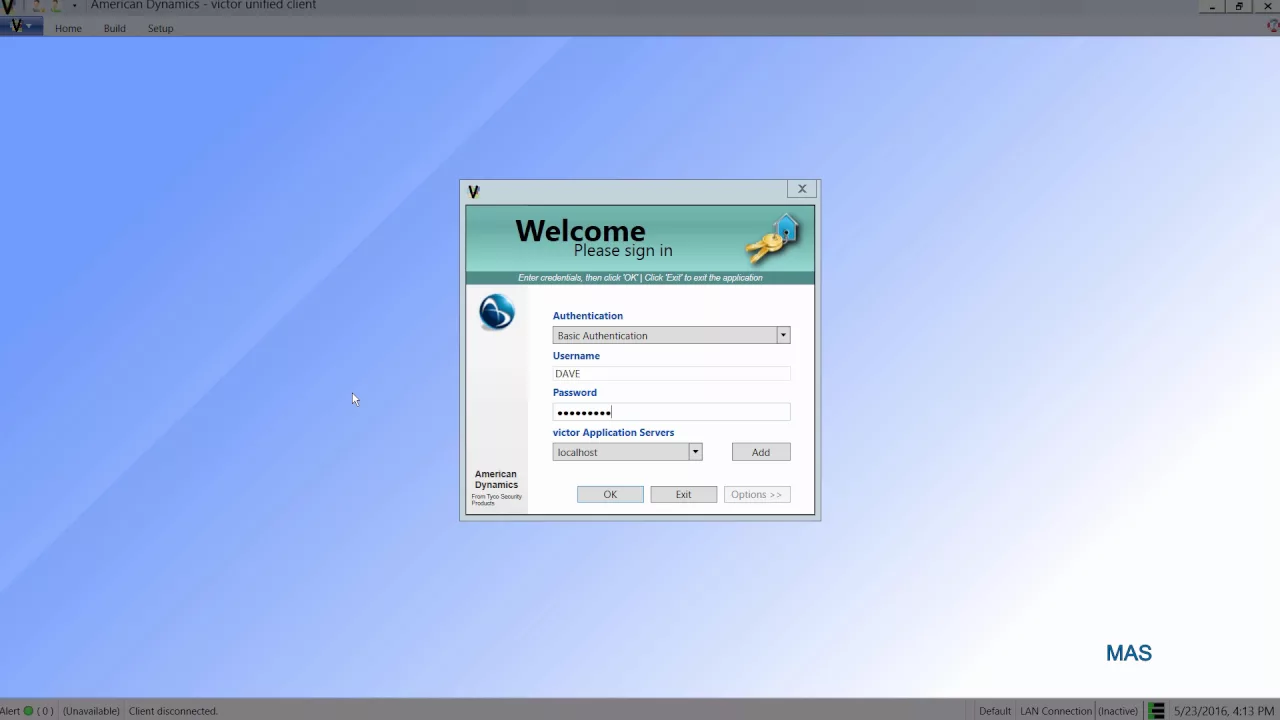This screenshot has height=720, width=1280.
Task: Open the localhost server dropdown
Action: 627,452
